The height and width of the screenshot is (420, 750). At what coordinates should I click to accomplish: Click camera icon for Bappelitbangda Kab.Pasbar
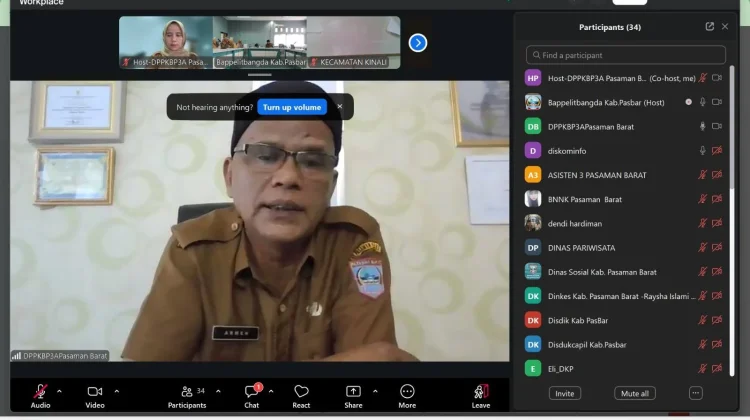[x=717, y=102]
